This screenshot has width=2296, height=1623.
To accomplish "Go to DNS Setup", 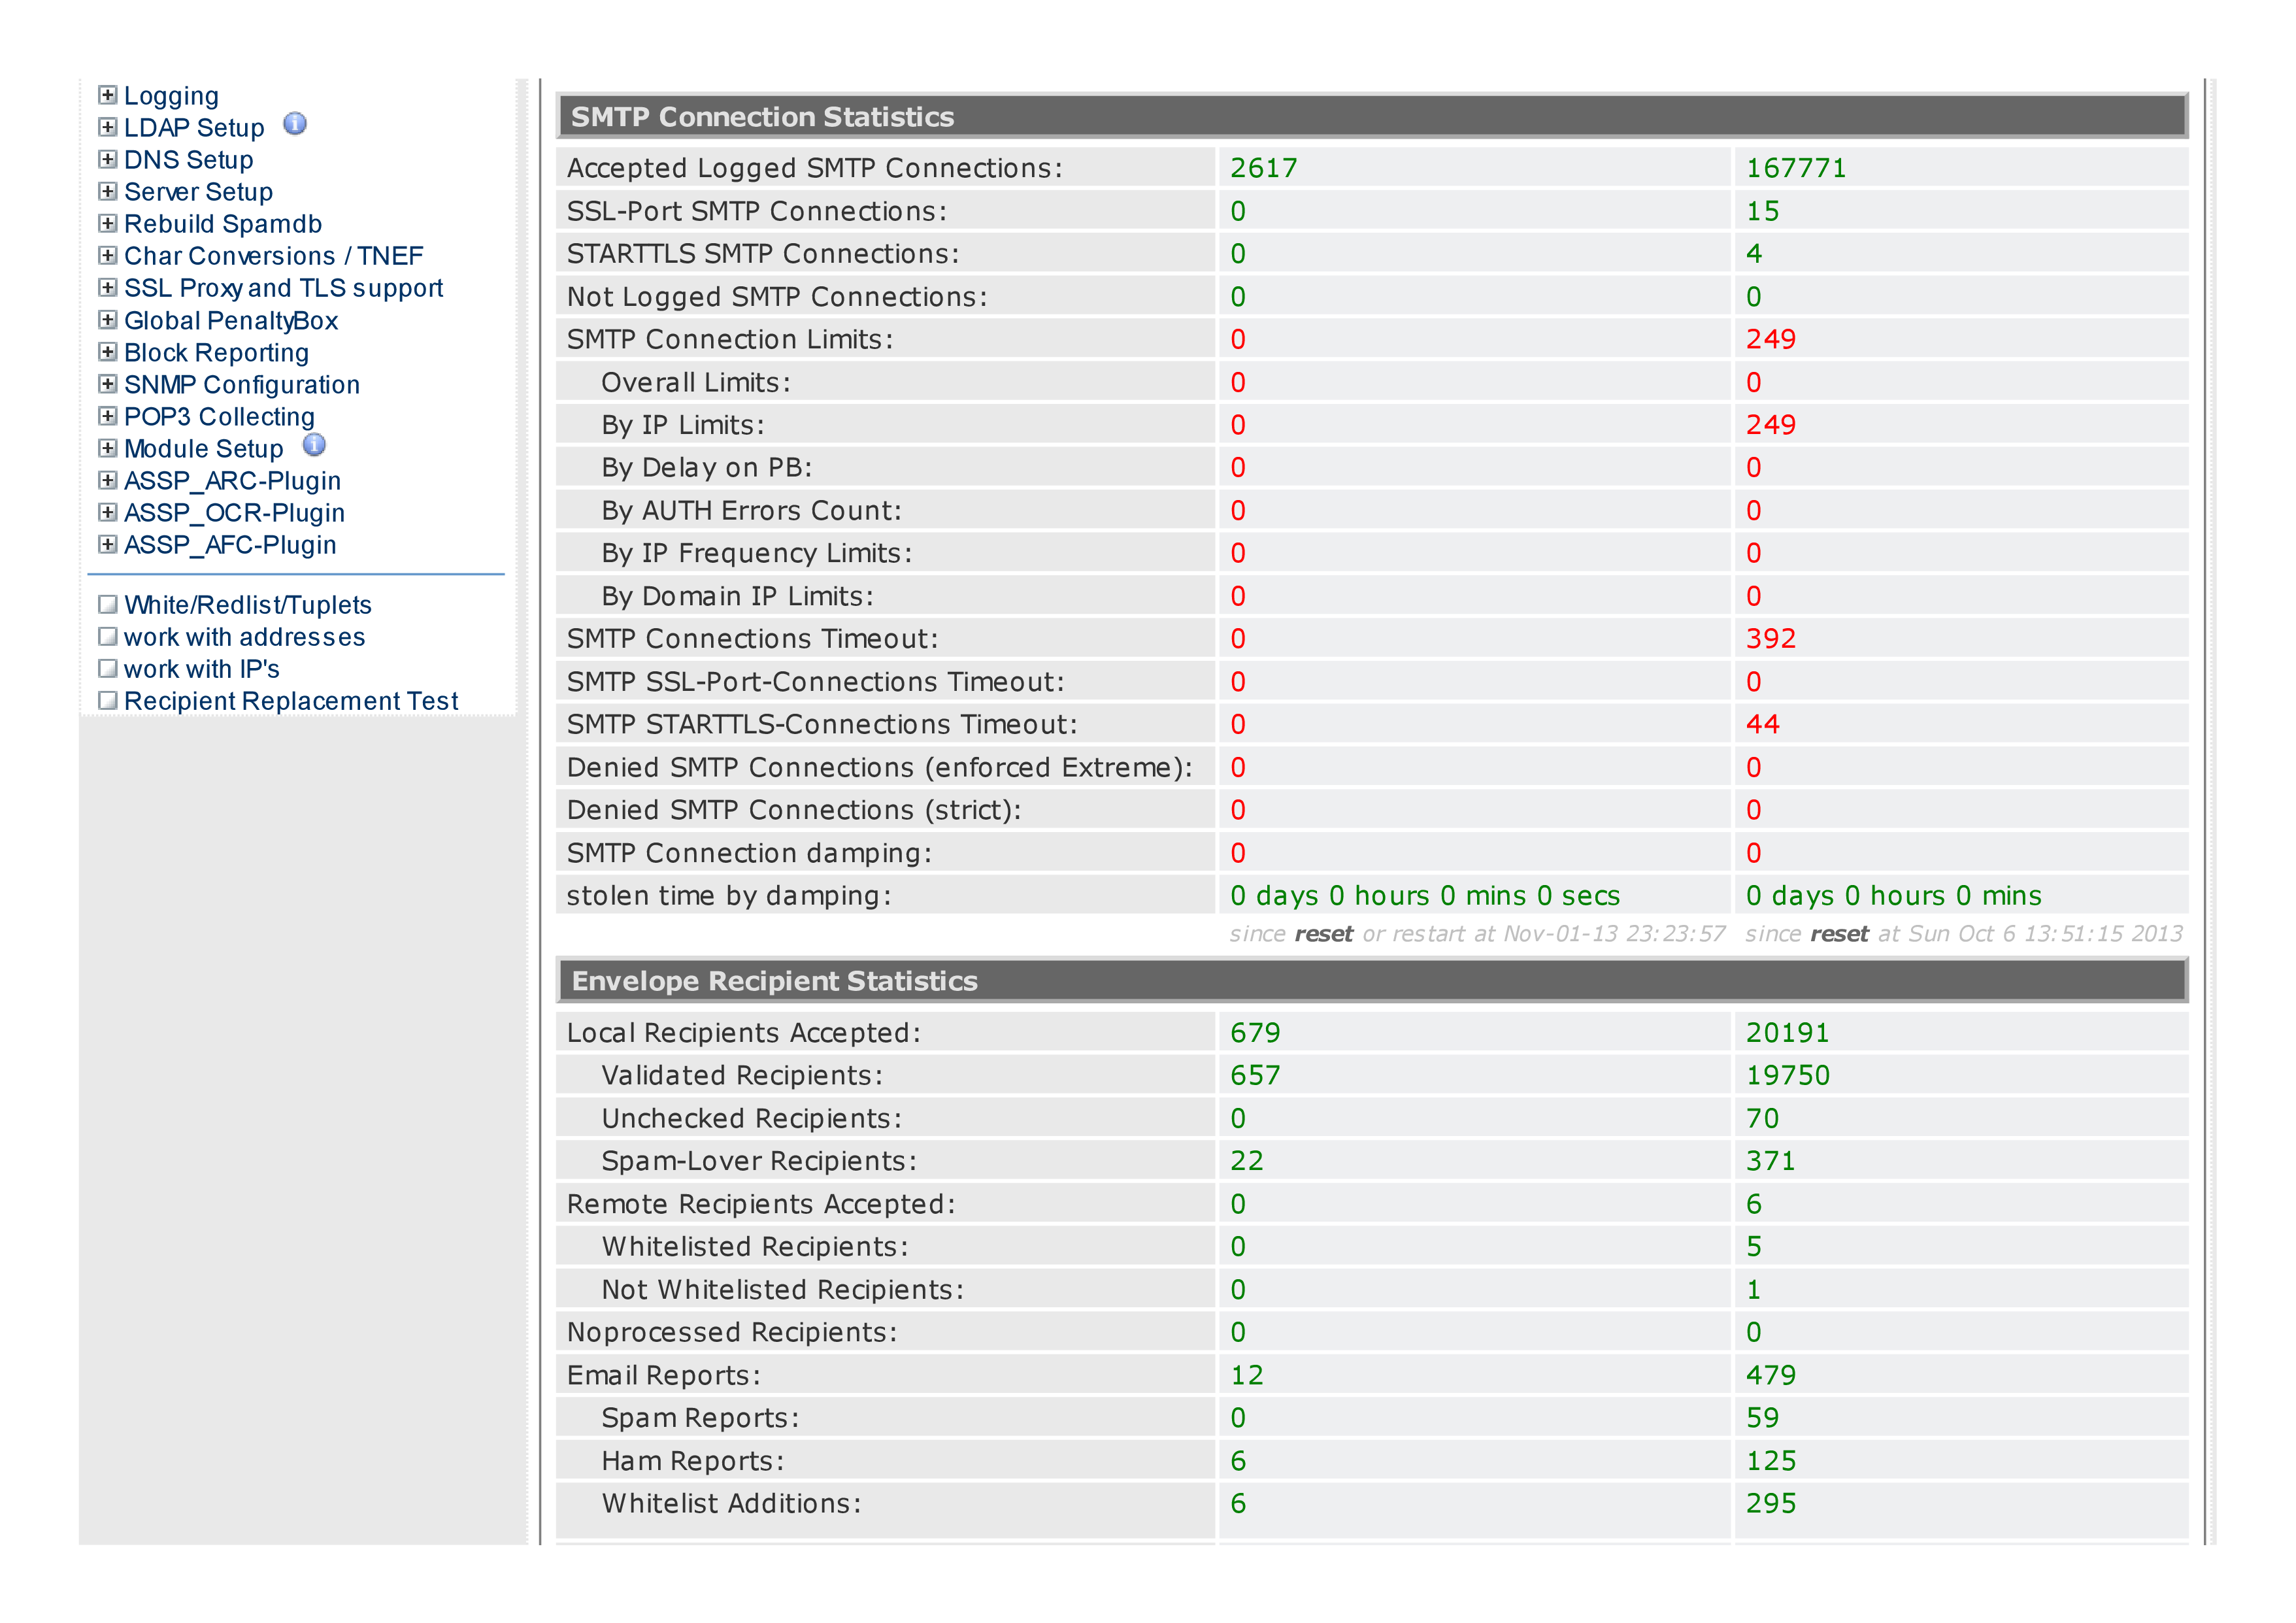I will coord(189,160).
